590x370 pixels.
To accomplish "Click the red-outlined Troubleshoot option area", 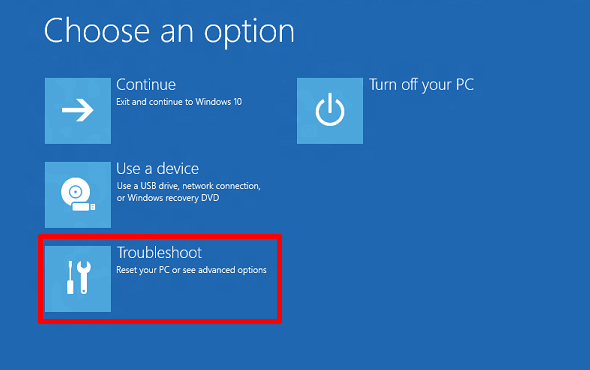I will (x=160, y=279).
